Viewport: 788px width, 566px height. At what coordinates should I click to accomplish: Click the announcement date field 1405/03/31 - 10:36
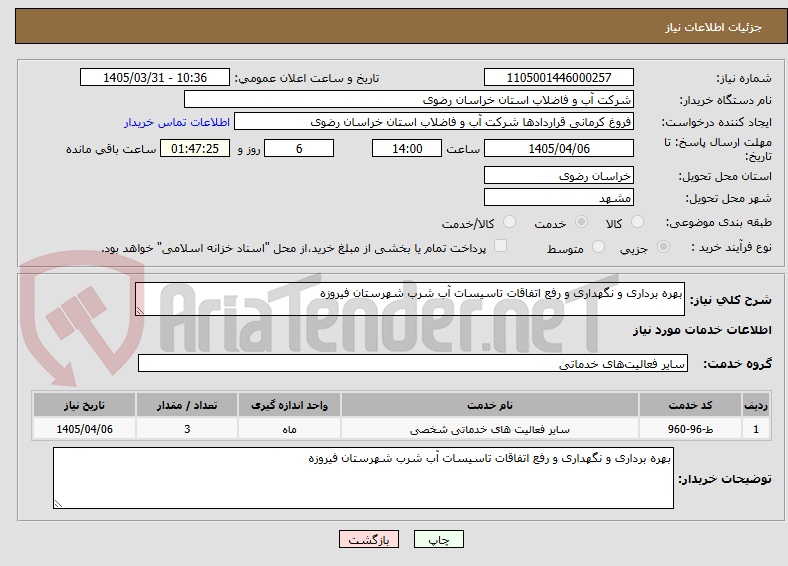point(155,77)
